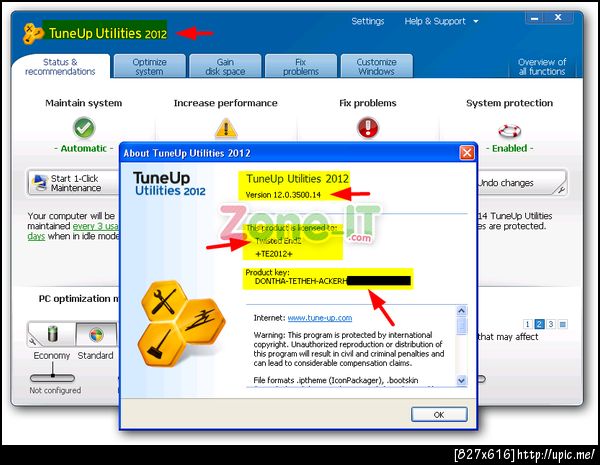Screen dimensions: 600x465
Task: Click scroll up arrow in About dialog text
Action: (461, 310)
